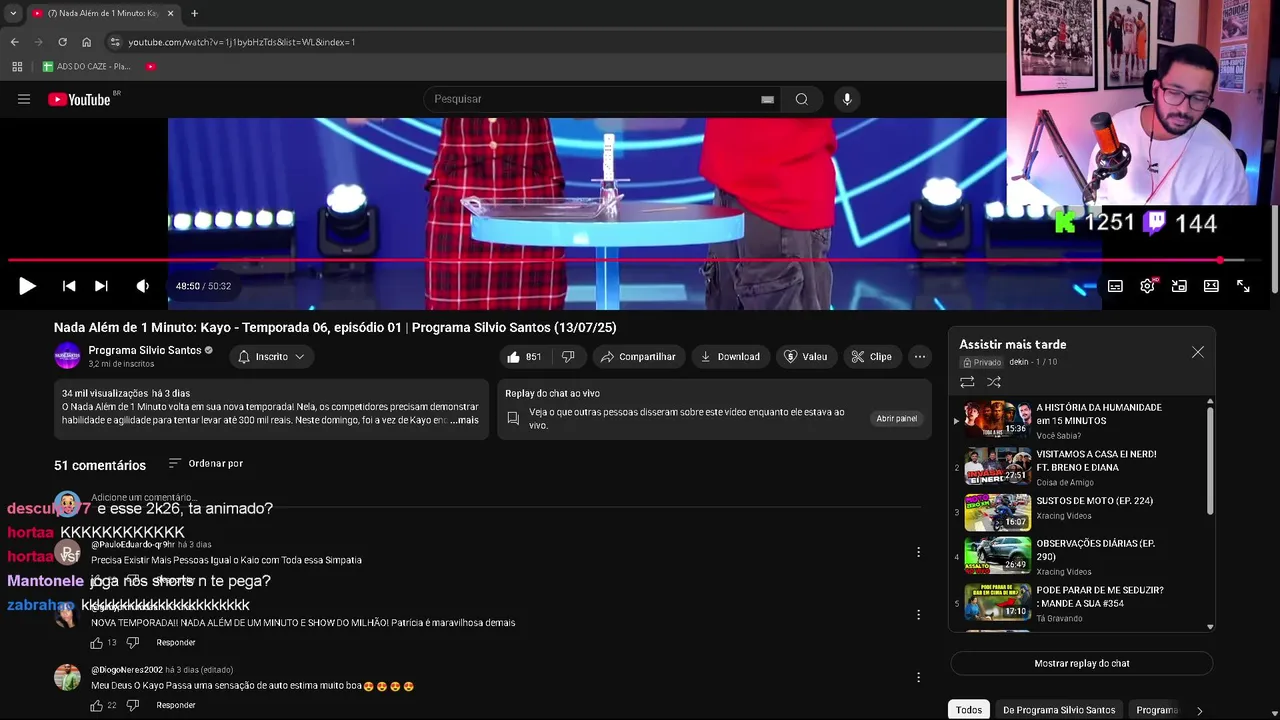The image size is (1280, 720).
Task: Create a Clipe from the video
Action: point(871,357)
